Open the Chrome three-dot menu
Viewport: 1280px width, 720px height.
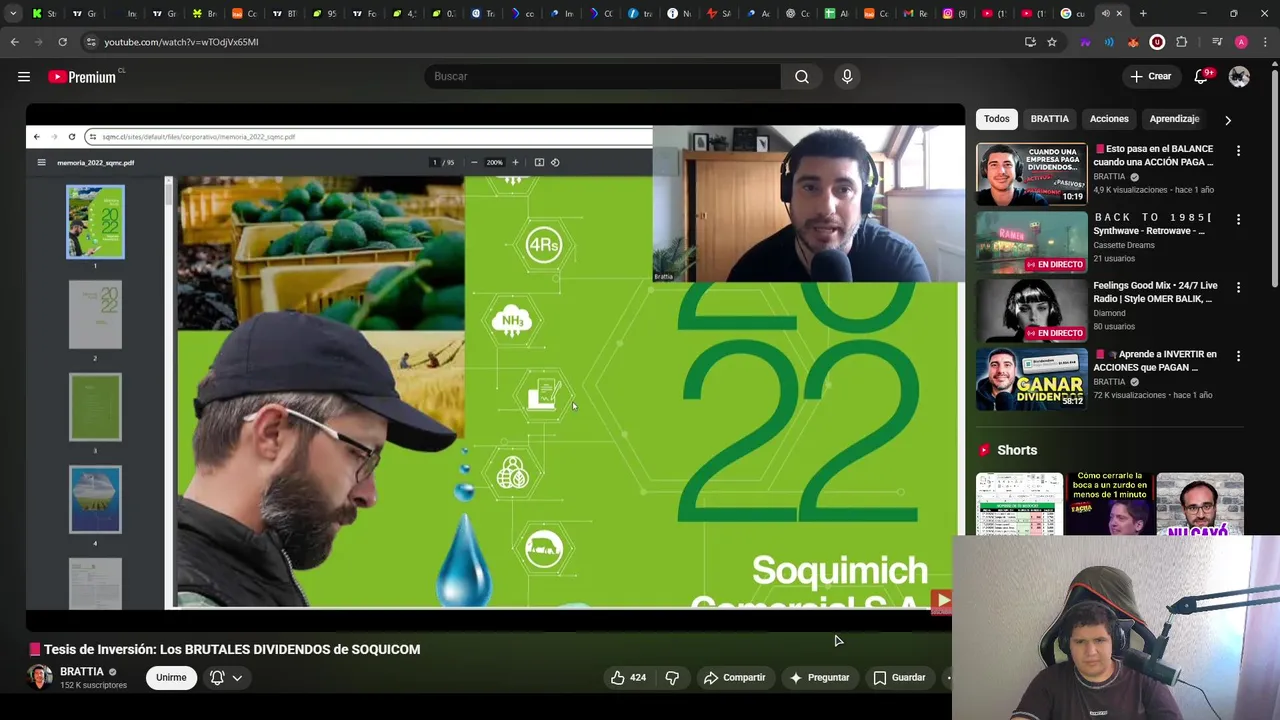[1265, 42]
